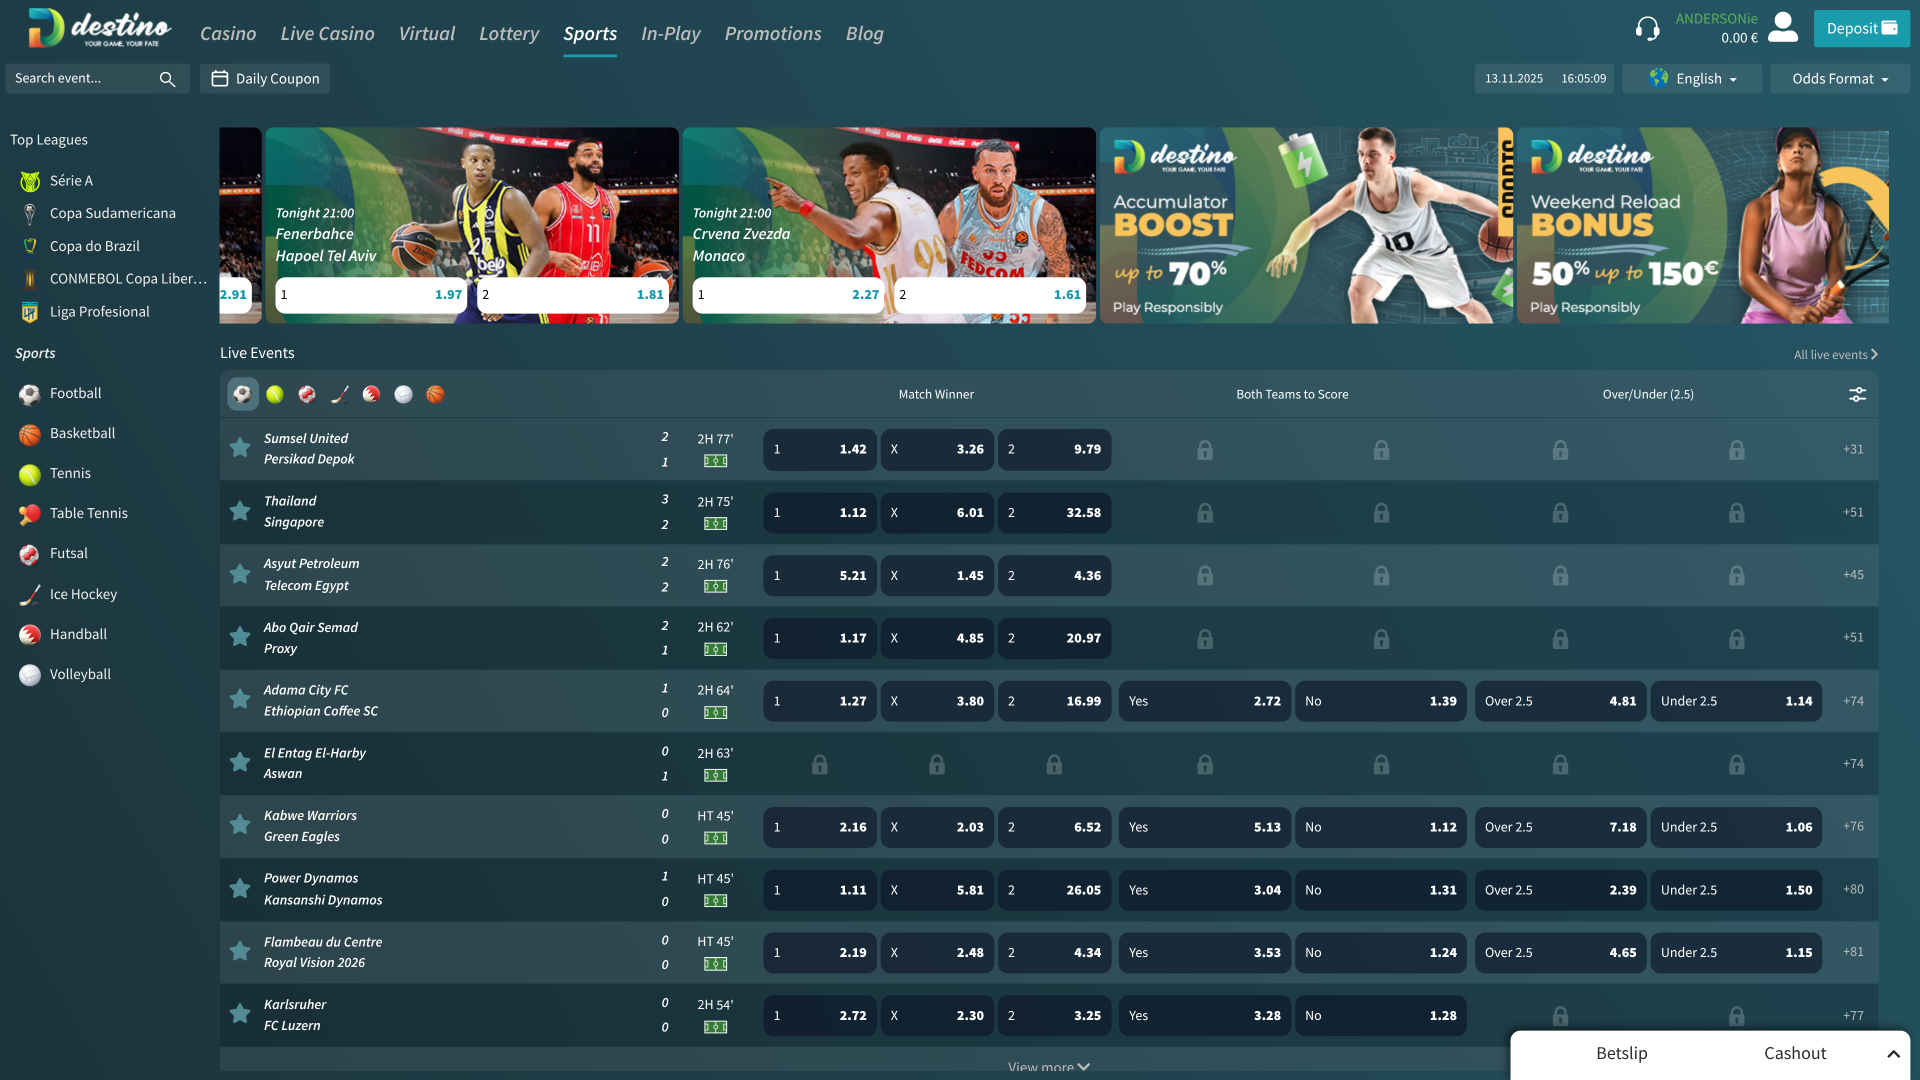Open the Odds Format dropdown
Image resolution: width=1920 pixels, height=1080 pixels.
(1838, 78)
